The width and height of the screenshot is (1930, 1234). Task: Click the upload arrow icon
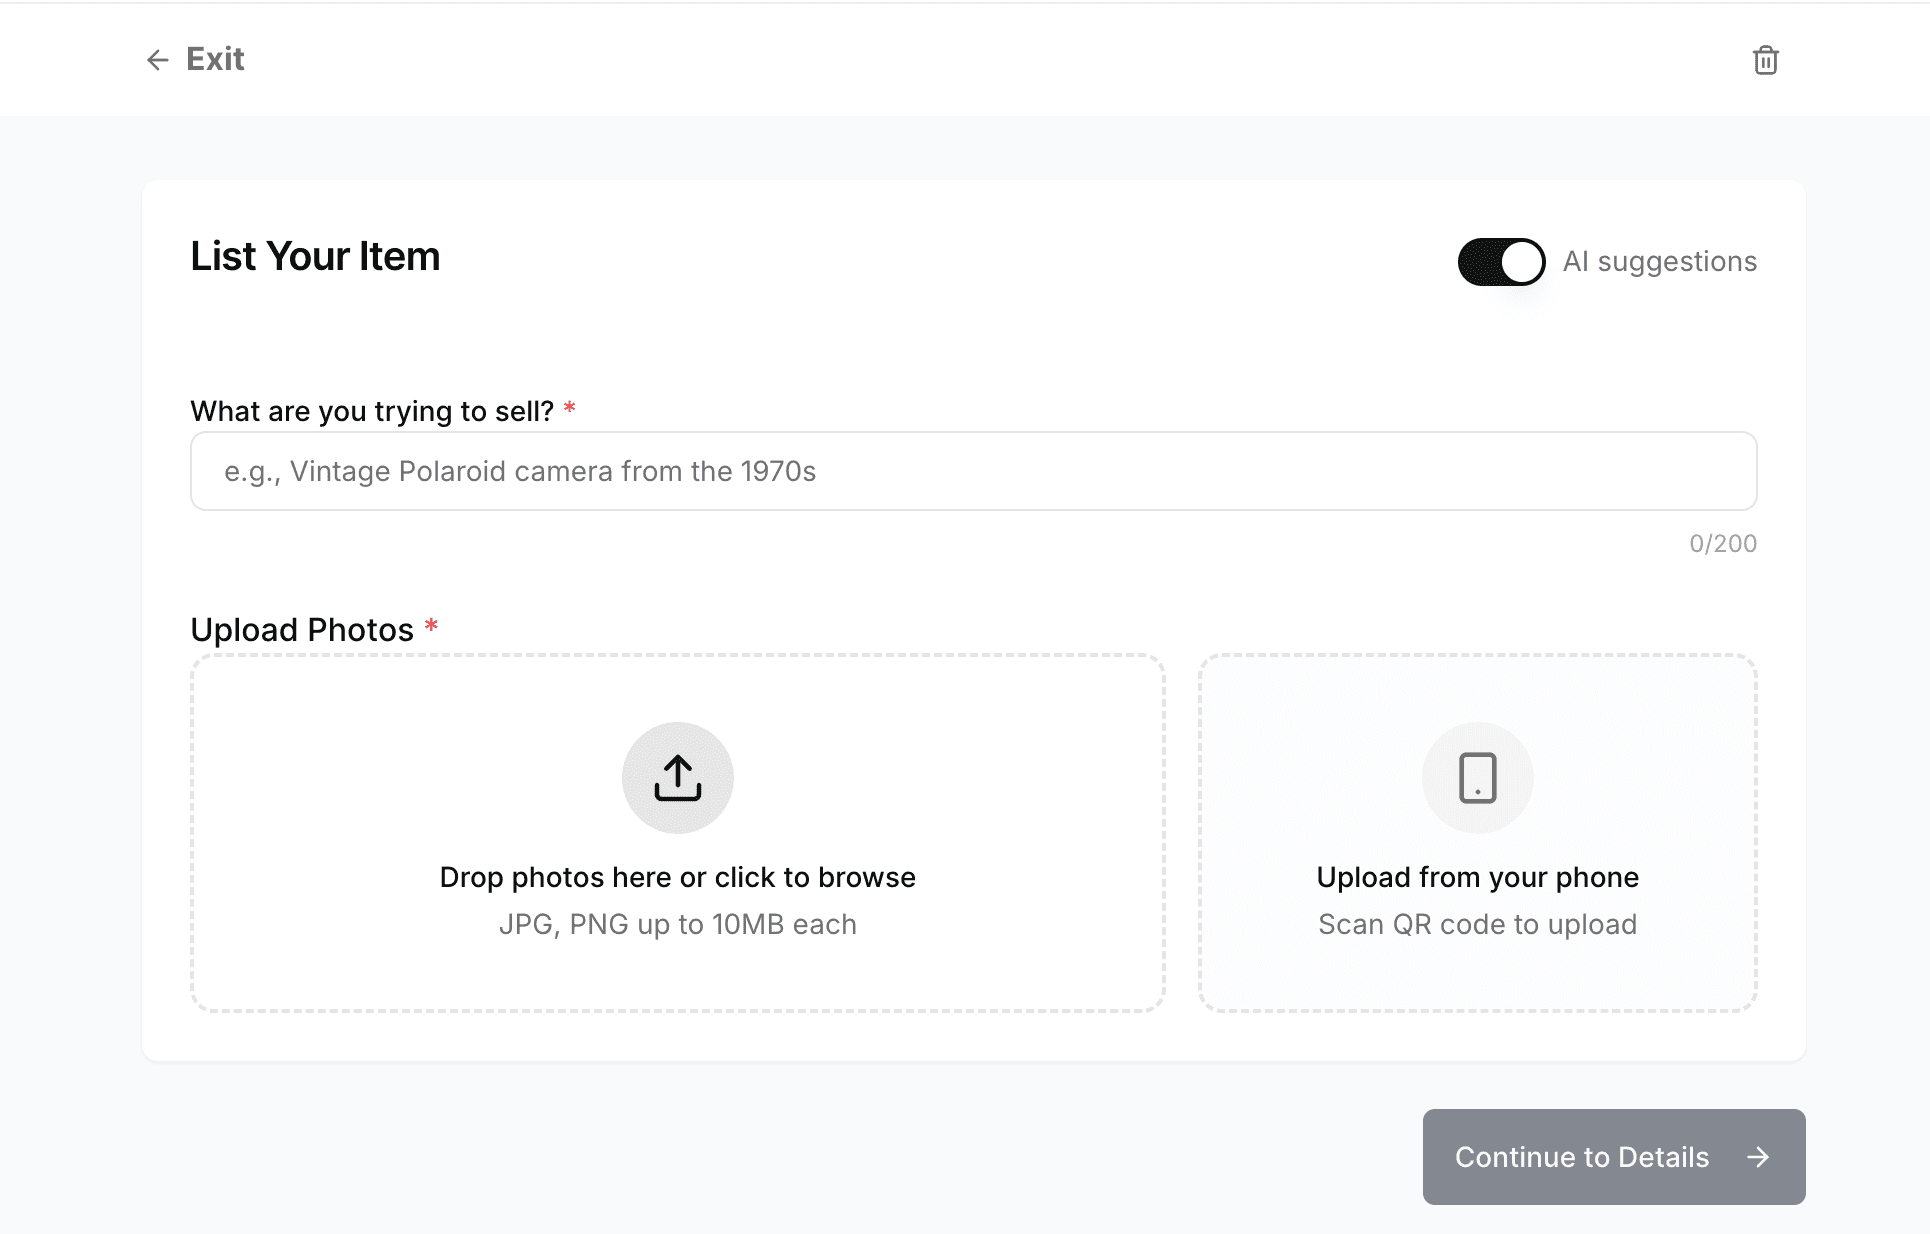677,778
